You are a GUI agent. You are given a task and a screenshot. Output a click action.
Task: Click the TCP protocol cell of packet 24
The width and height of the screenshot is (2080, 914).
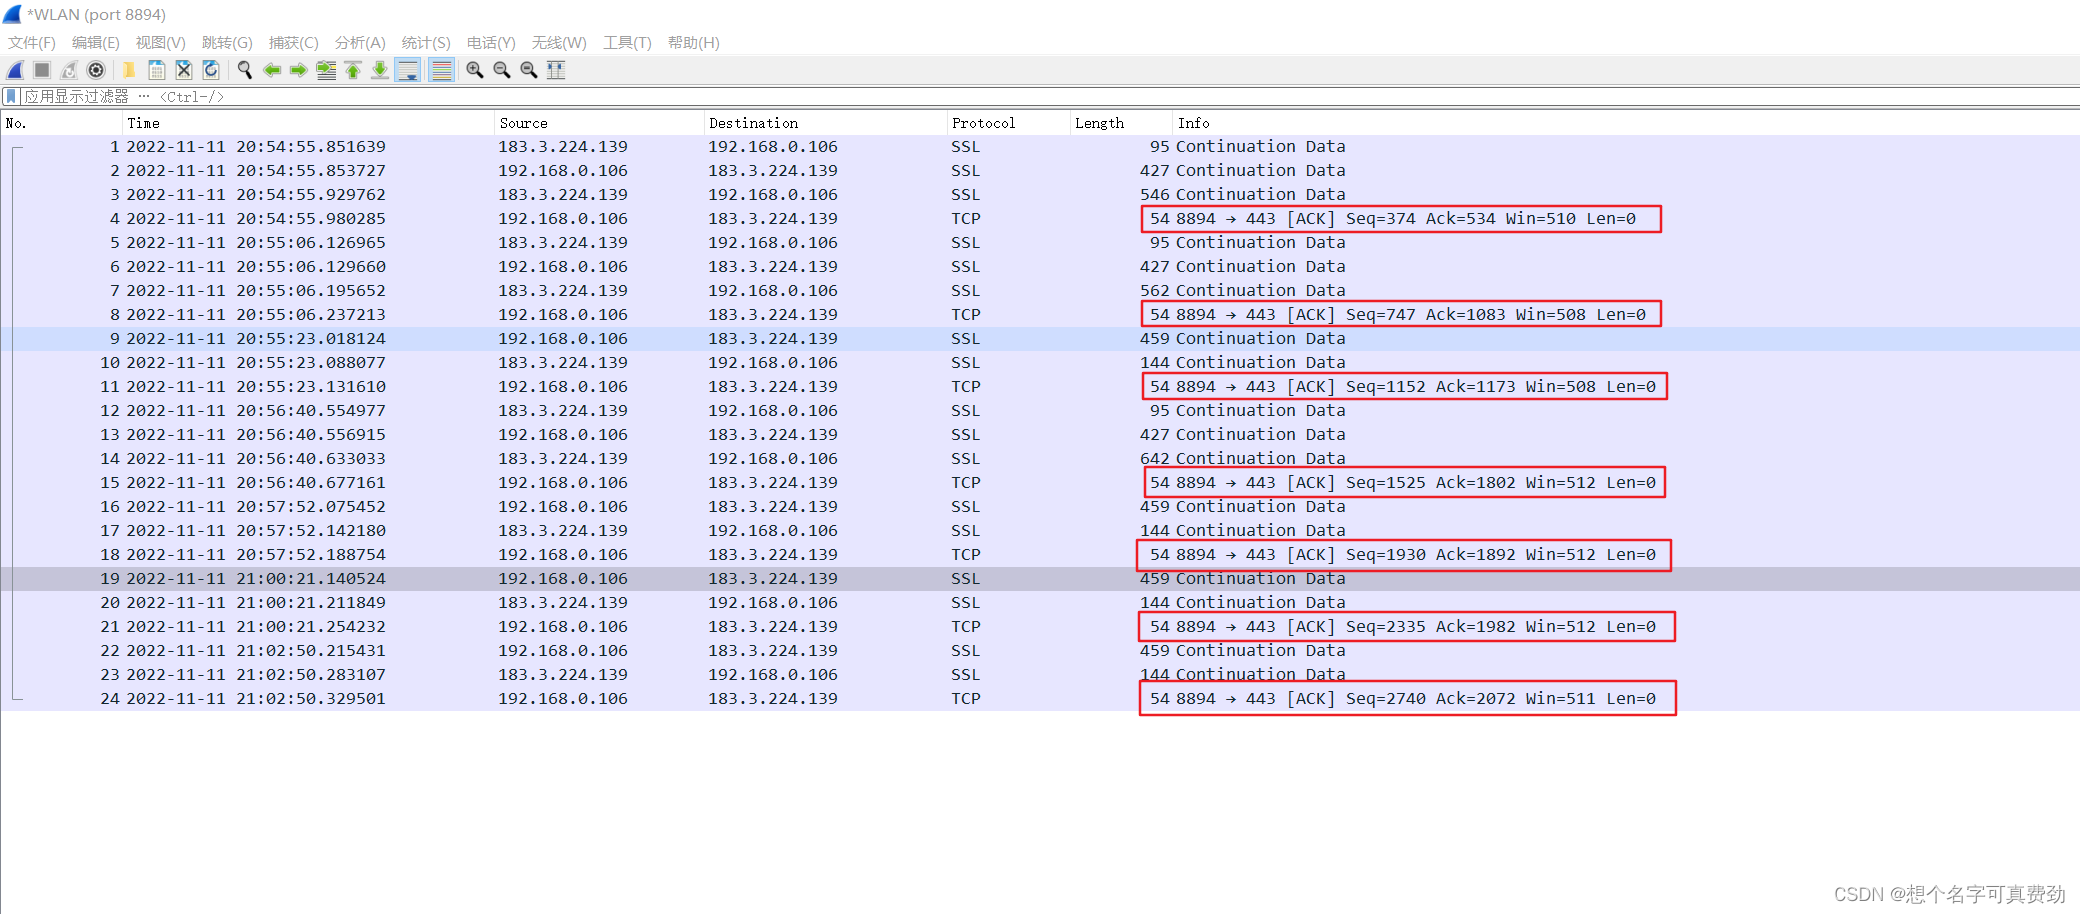pyautogui.click(x=966, y=699)
